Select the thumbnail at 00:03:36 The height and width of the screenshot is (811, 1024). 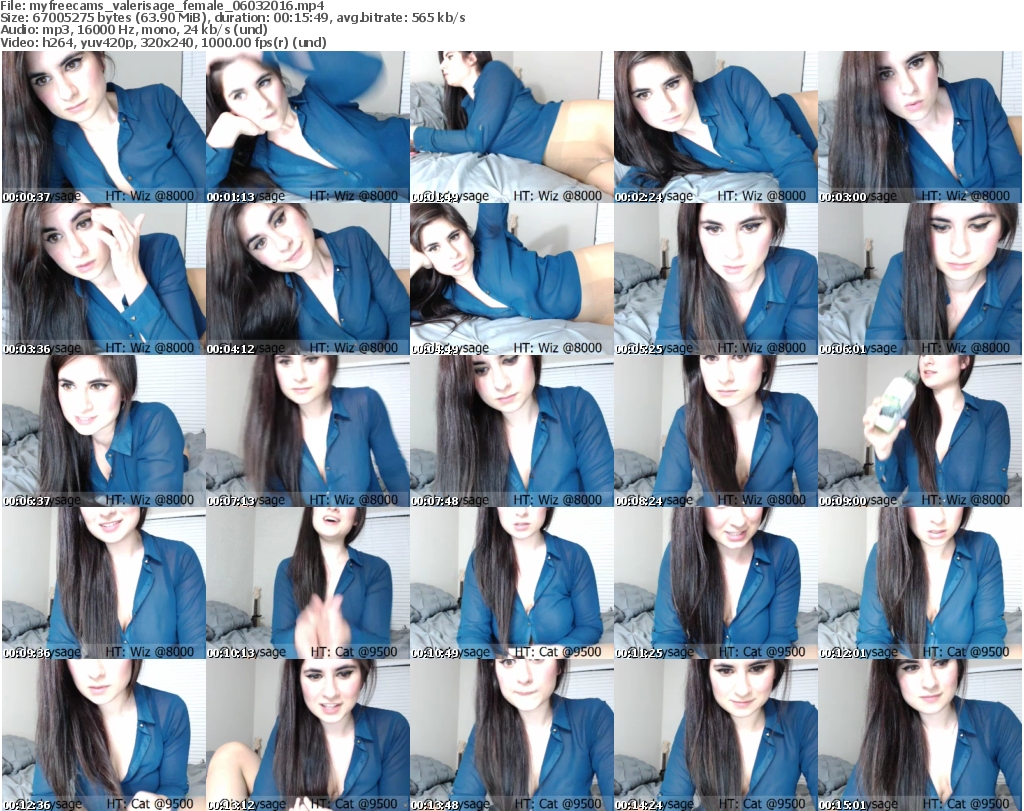tap(103, 279)
